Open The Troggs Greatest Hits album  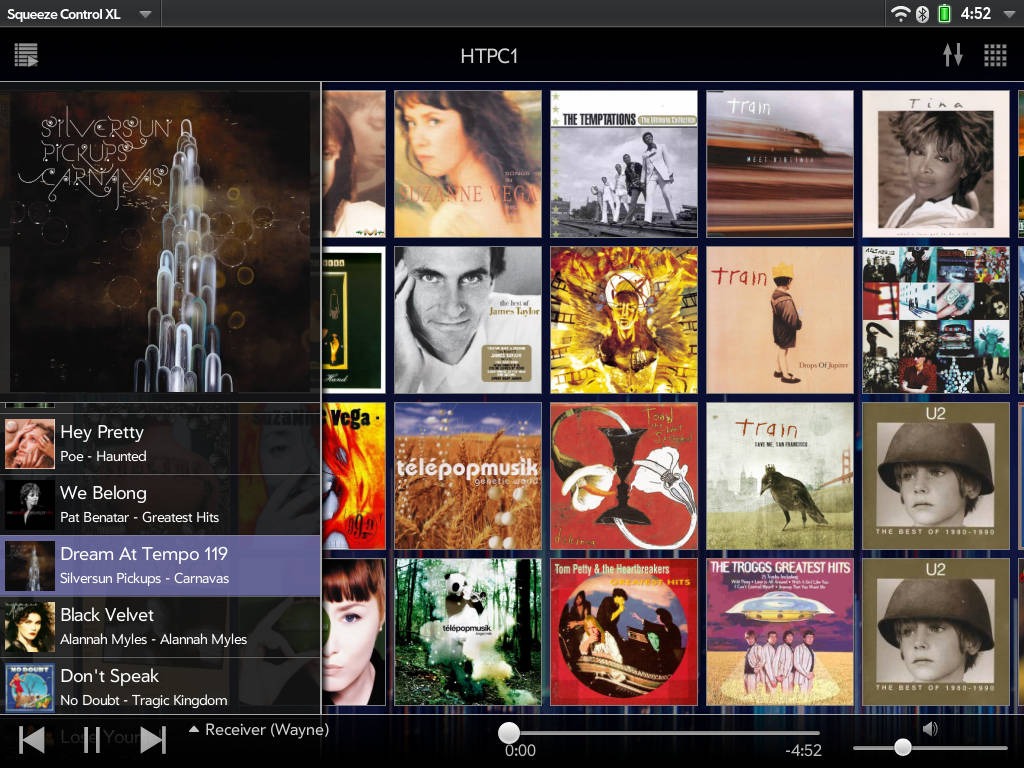point(780,632)
